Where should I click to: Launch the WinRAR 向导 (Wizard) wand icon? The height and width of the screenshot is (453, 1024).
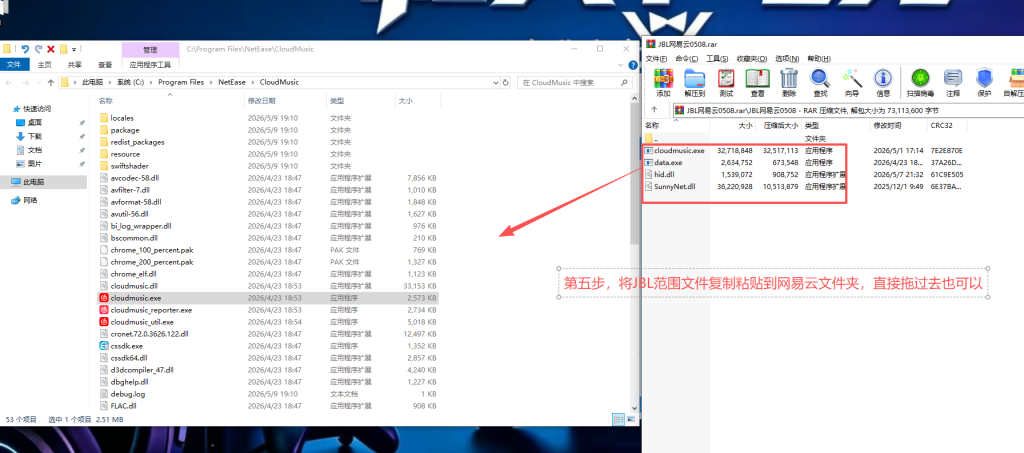(x=852, y=83)
